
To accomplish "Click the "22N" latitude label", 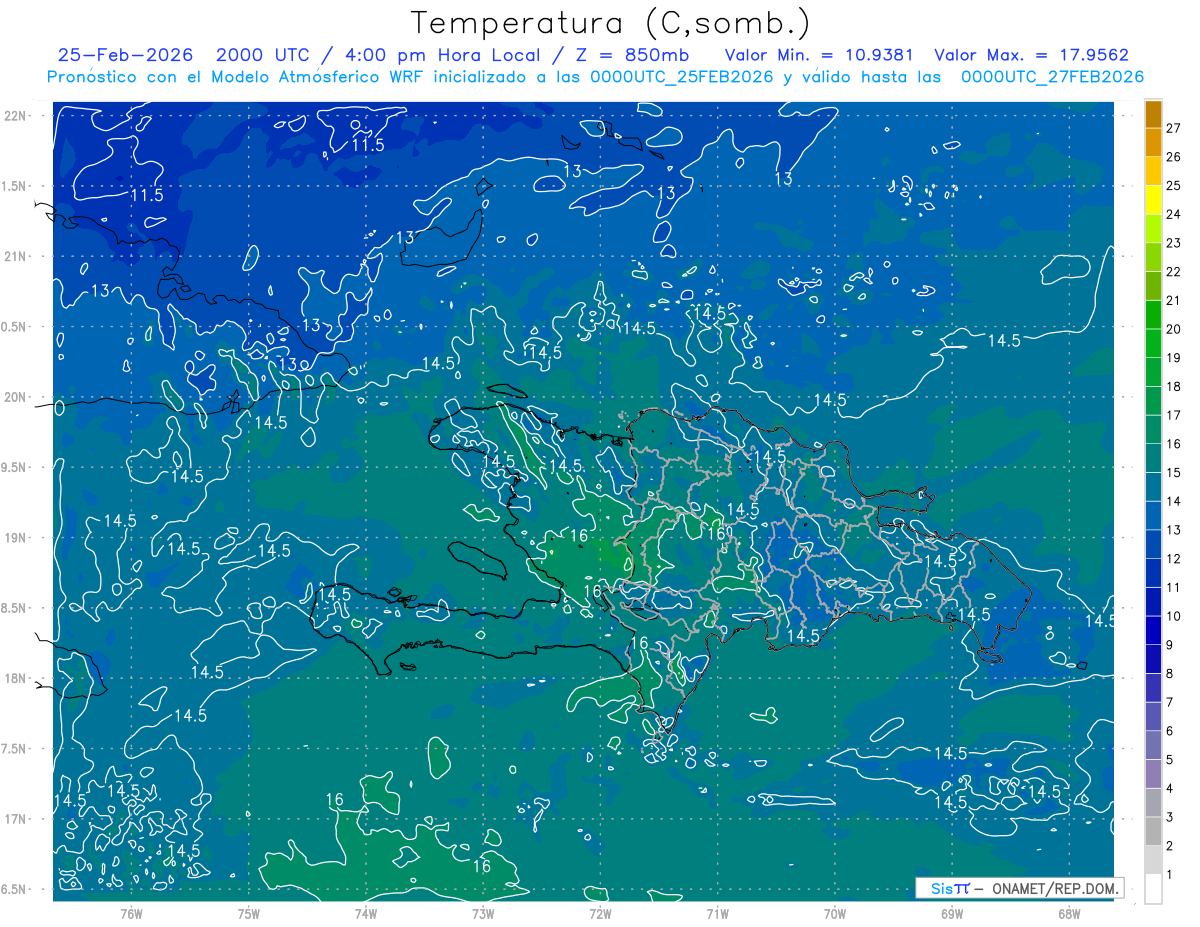I will point(16,115).
